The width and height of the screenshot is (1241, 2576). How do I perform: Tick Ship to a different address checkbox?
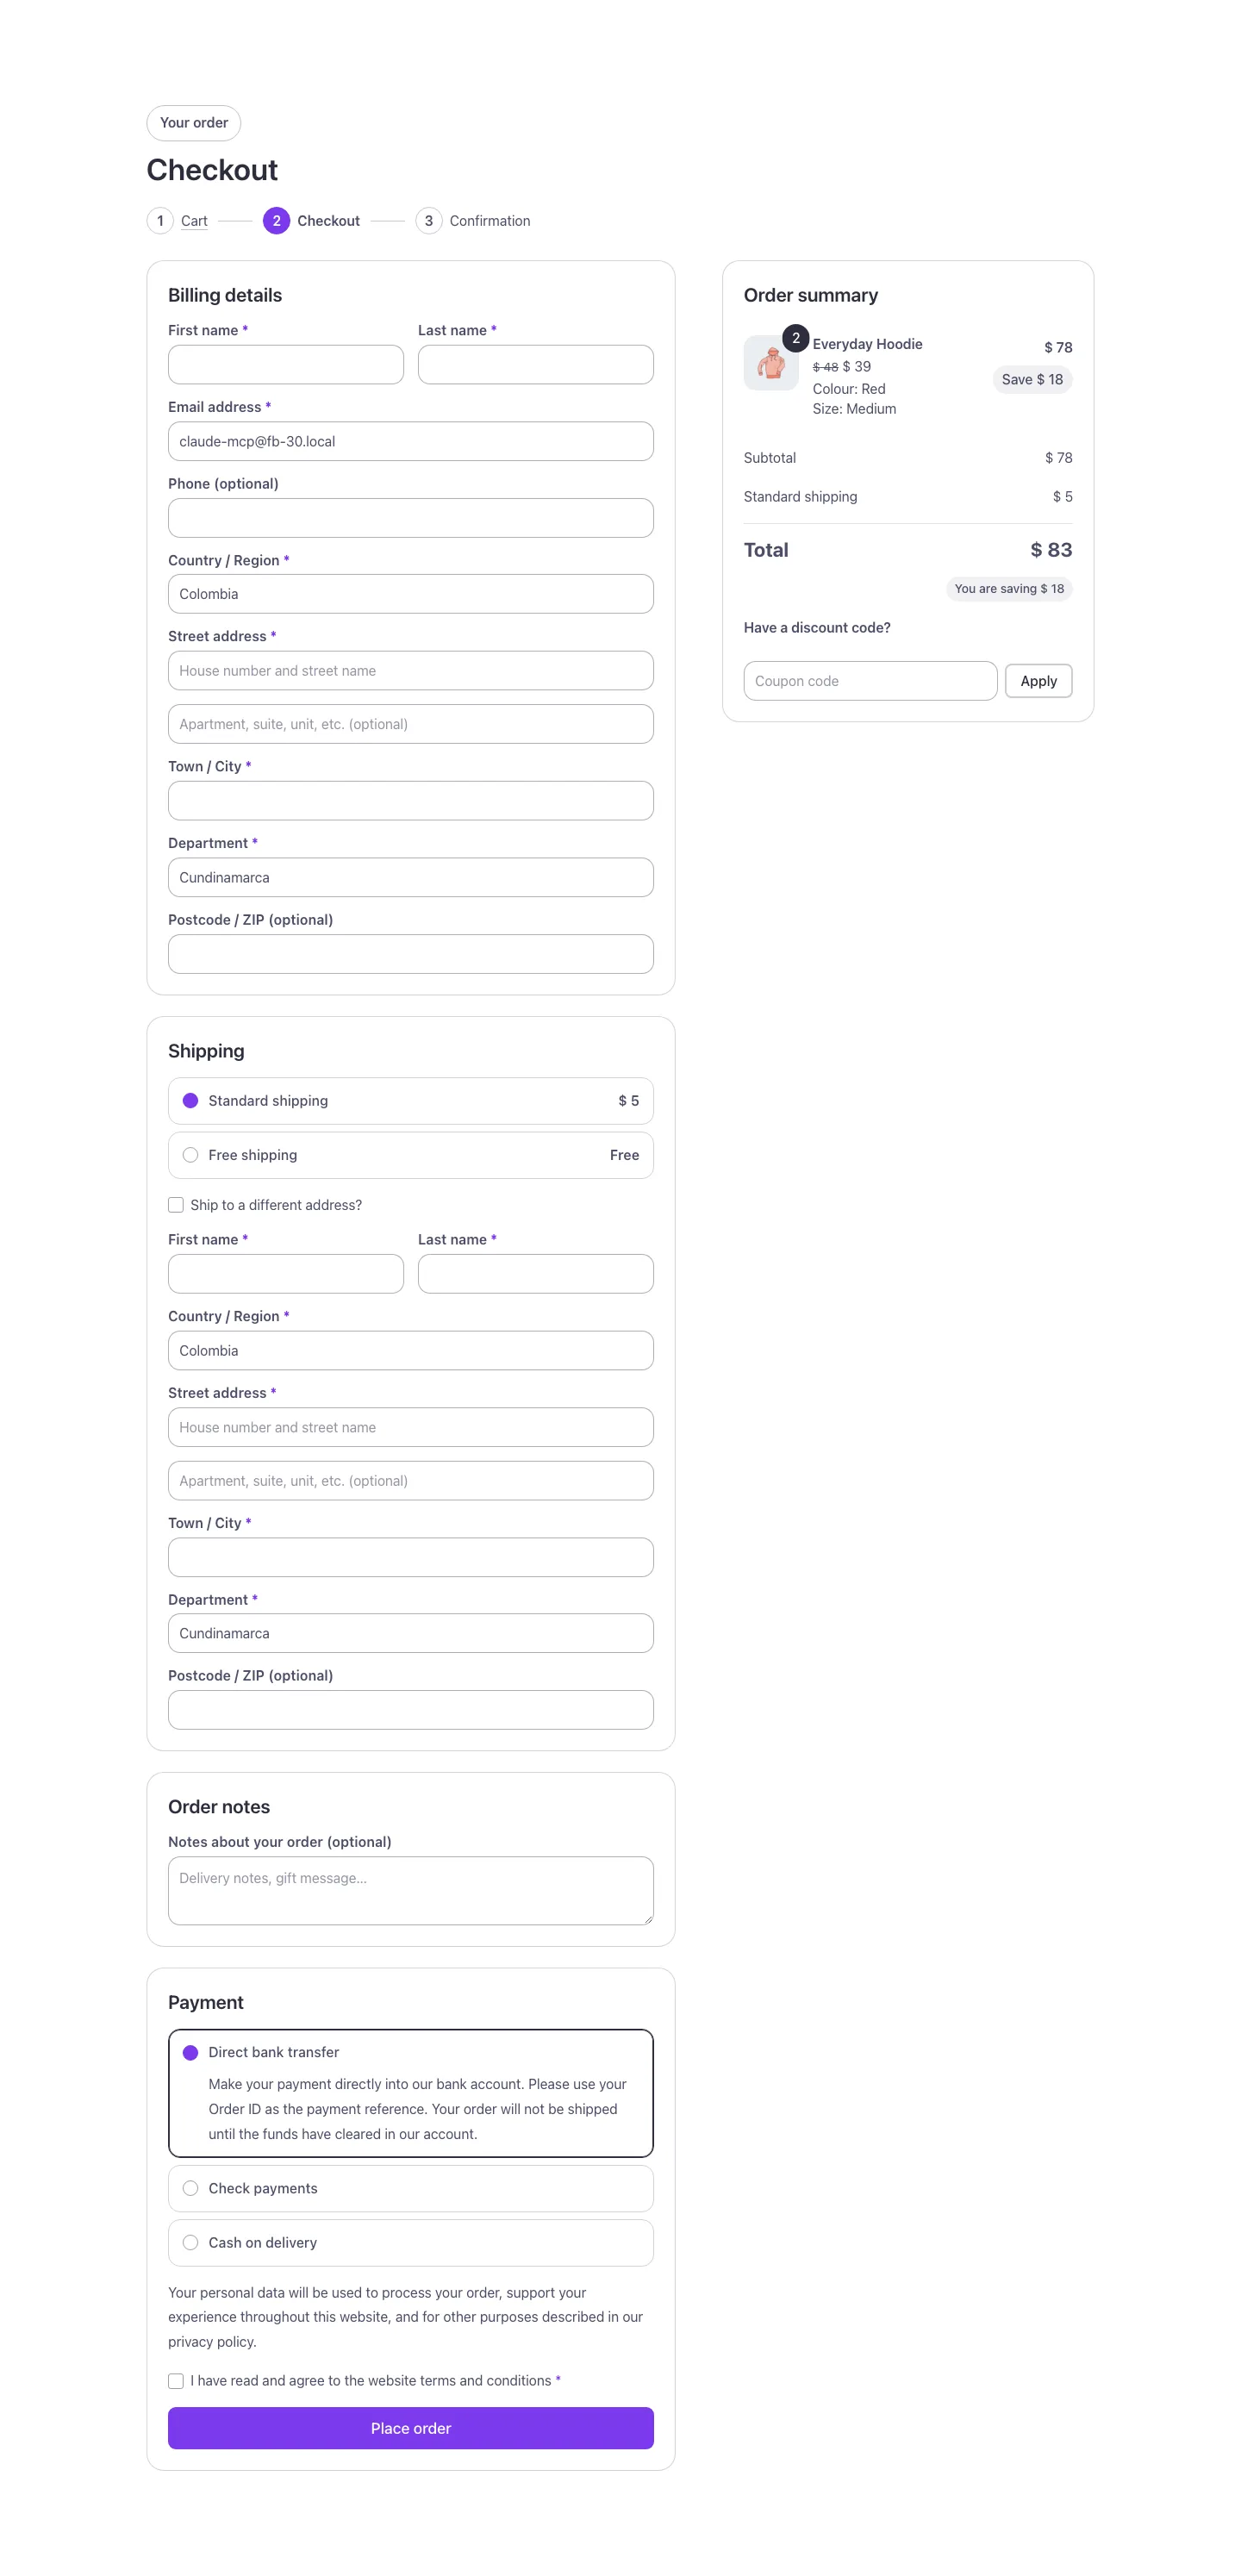pos(176,1205)
